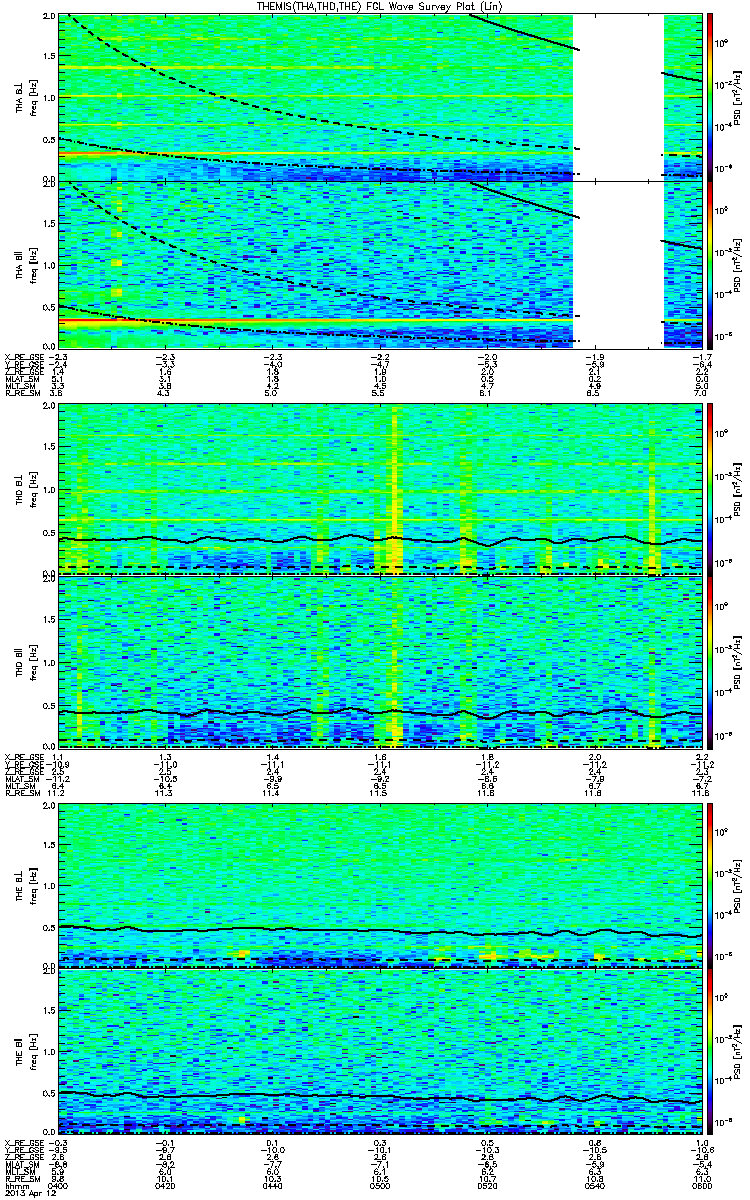750x1200 pixels.
Task: Select the THD B-perpendicular spectrogram panel
Action: click(381, 491)
